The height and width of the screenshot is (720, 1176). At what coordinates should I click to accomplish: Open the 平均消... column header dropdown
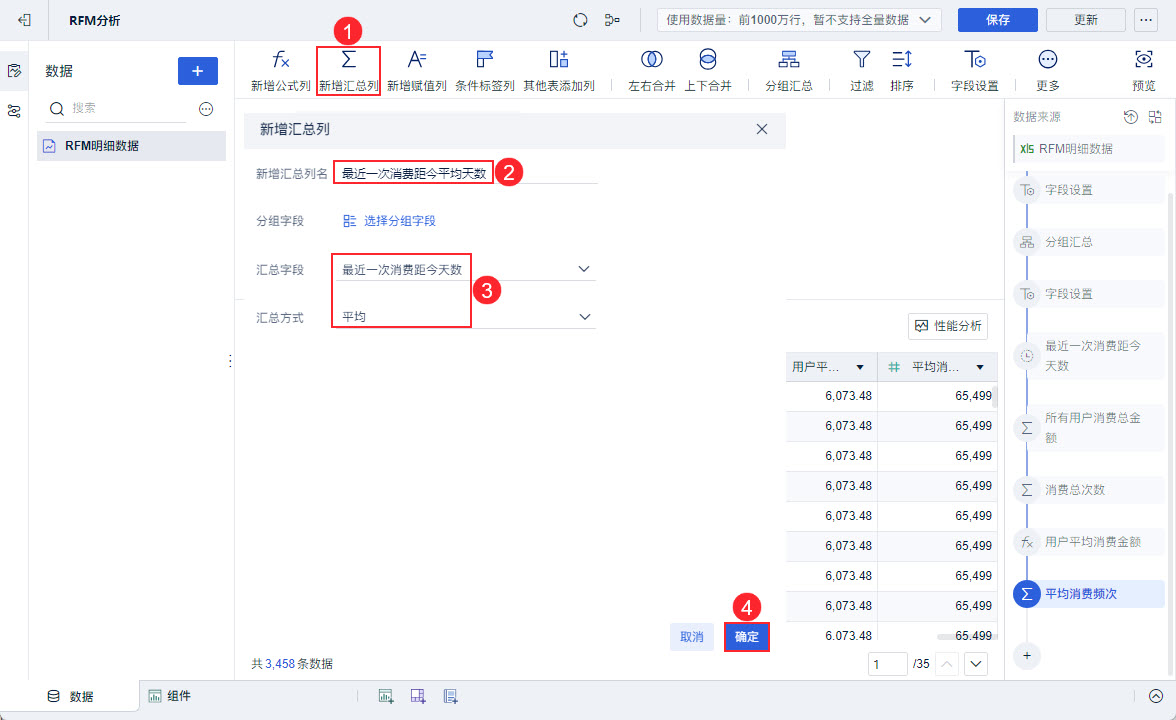[x=980, y=367]
